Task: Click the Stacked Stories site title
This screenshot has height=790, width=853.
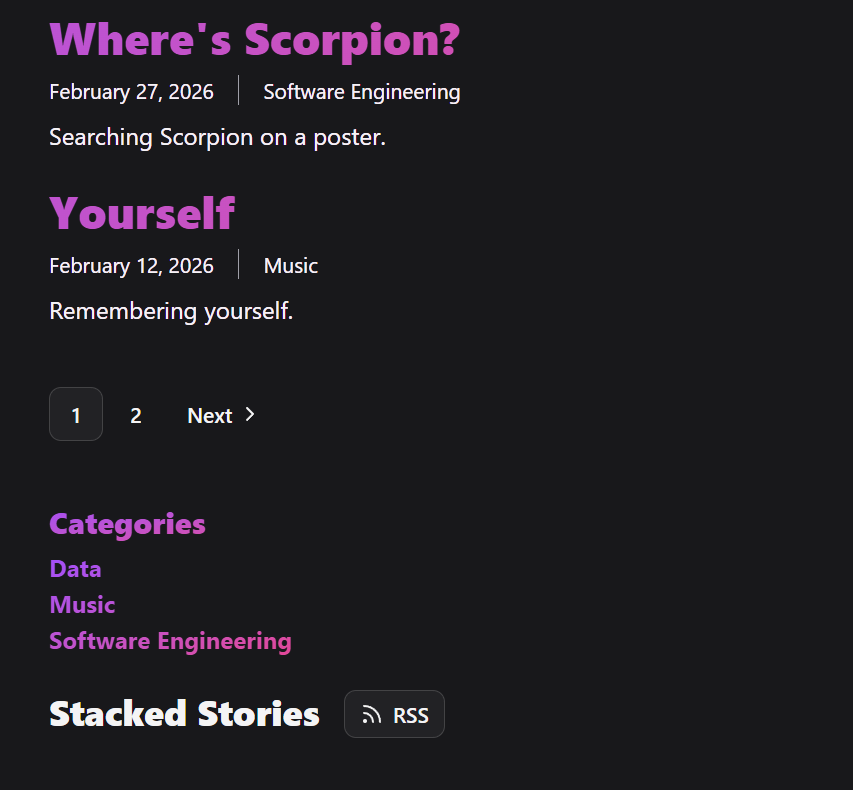Action: coord(184,714)
